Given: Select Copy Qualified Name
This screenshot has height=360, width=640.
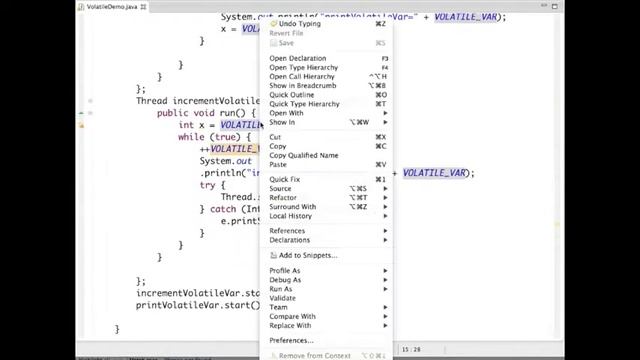Looking at the screenshot, I should click(327, 155).
